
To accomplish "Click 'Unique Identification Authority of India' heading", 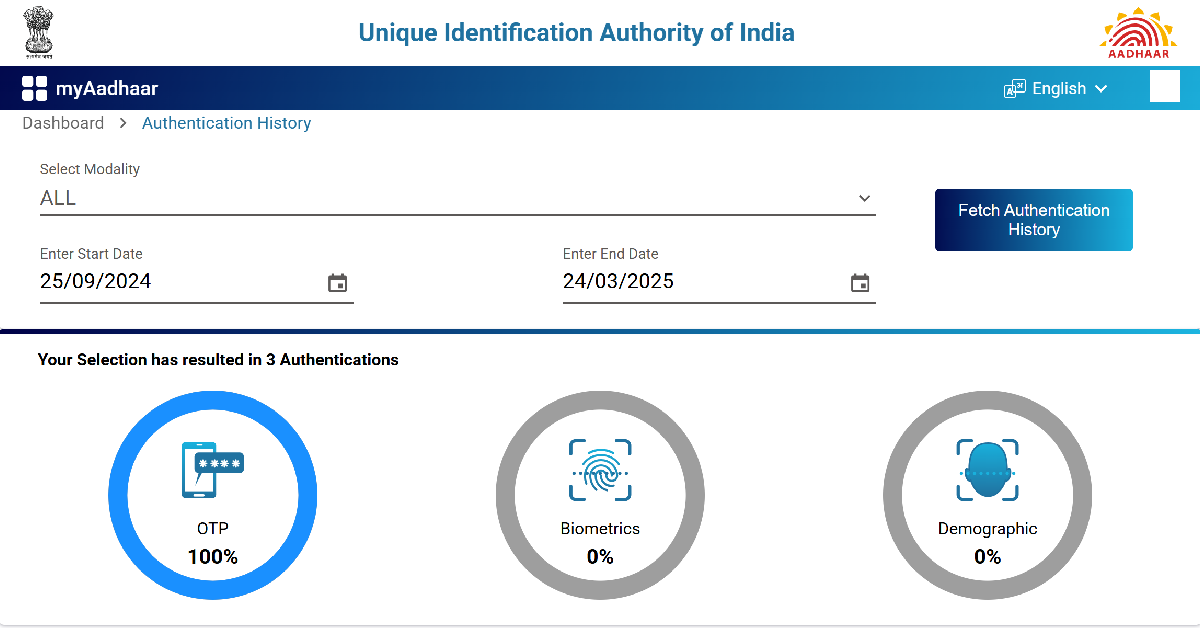I will [x=577, y=32].
